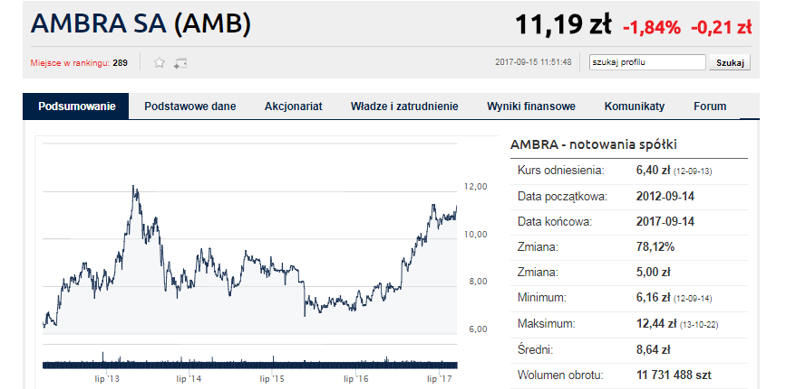
Task: Switch to the Podstawowe dane tab
Action: [190, 106]
